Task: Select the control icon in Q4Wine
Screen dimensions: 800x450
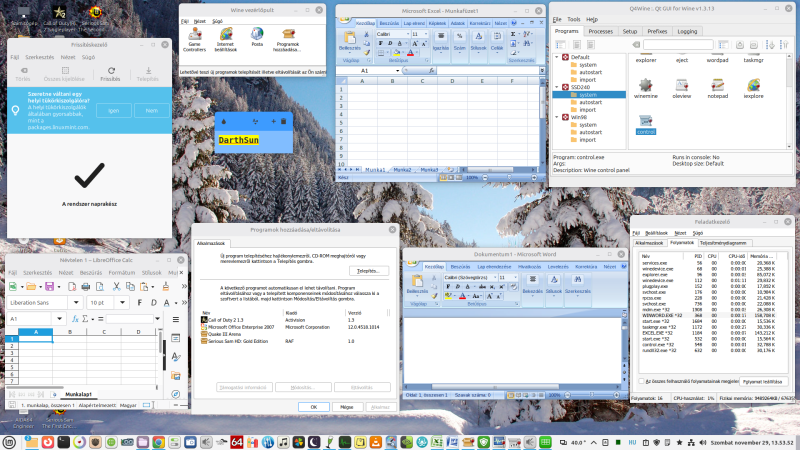Action: (646, 125)
